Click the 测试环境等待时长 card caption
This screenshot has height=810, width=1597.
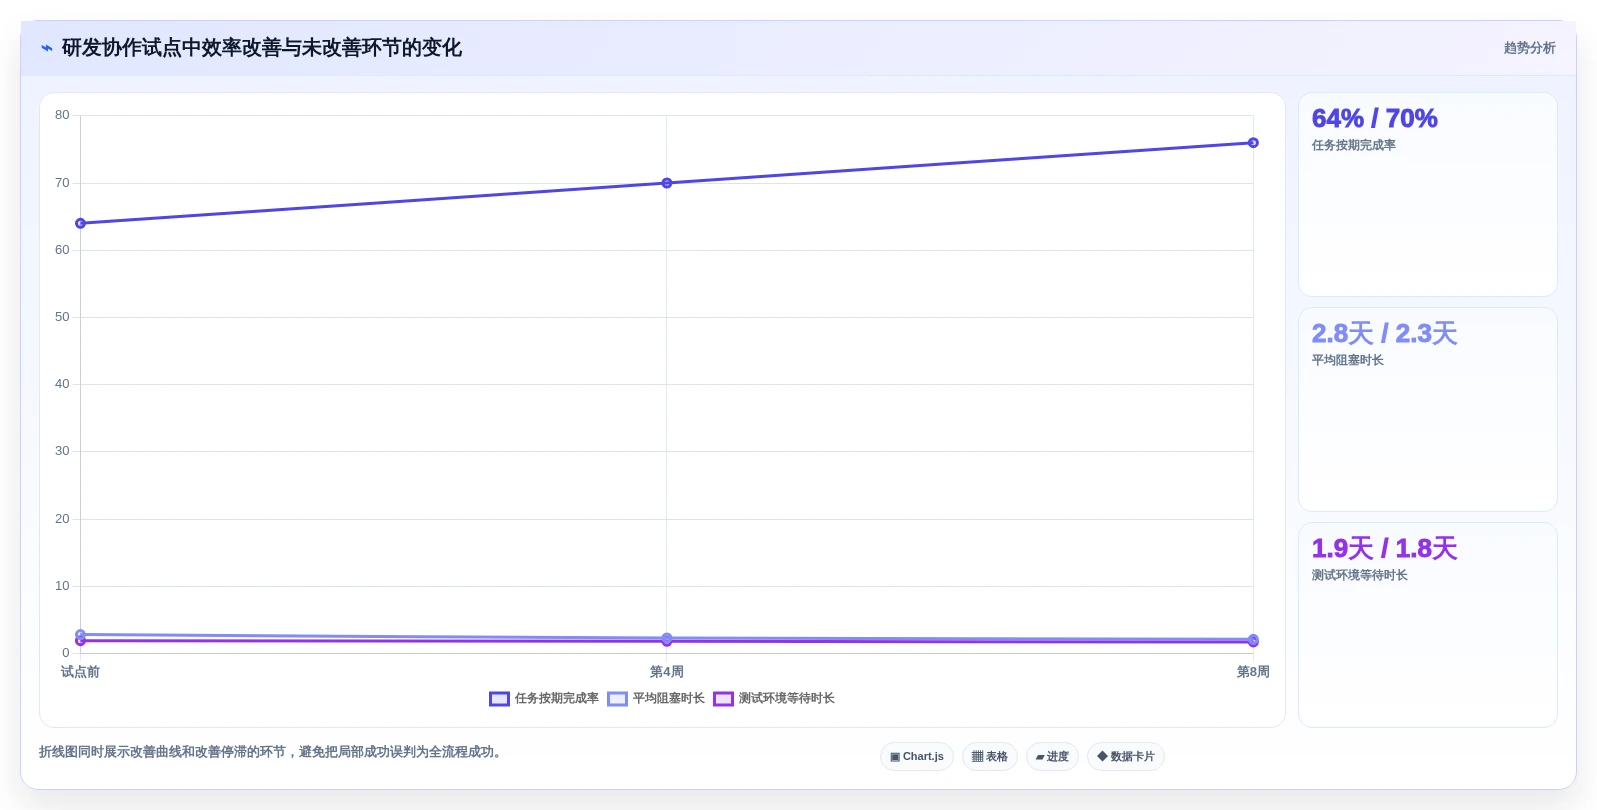click(x=1359, y=576)
